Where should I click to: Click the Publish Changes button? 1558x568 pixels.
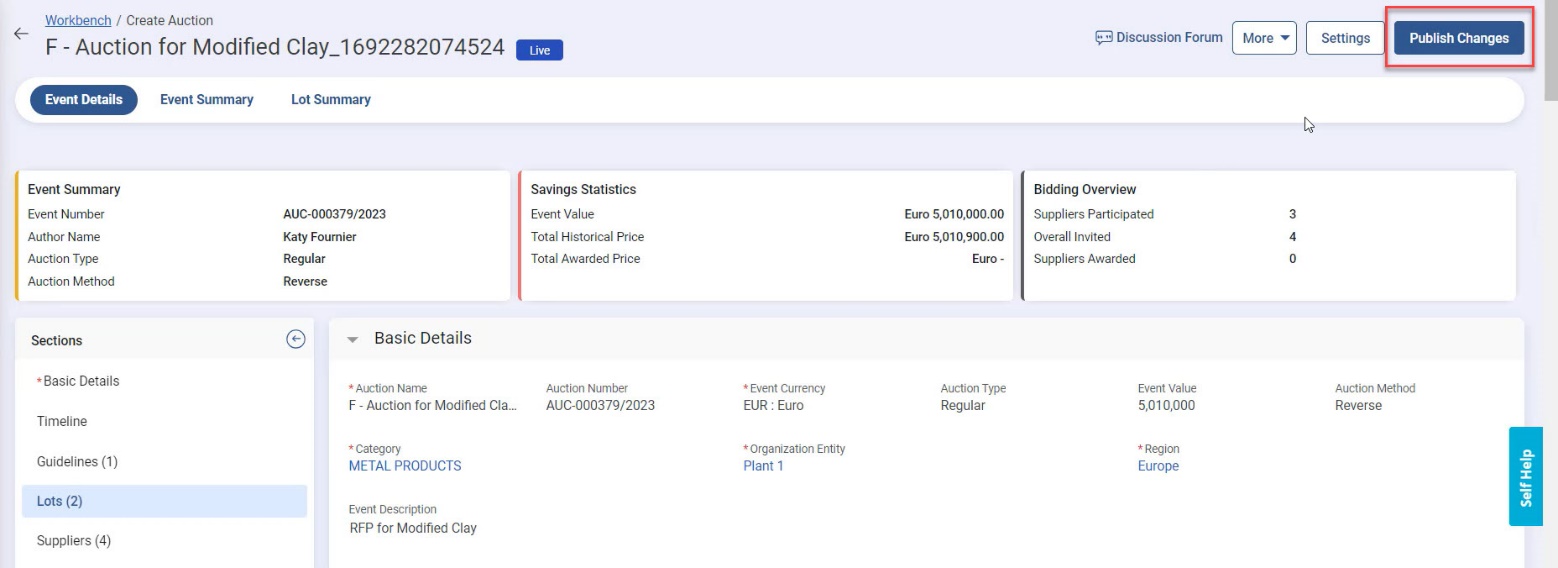click(x=1458, y=38)
